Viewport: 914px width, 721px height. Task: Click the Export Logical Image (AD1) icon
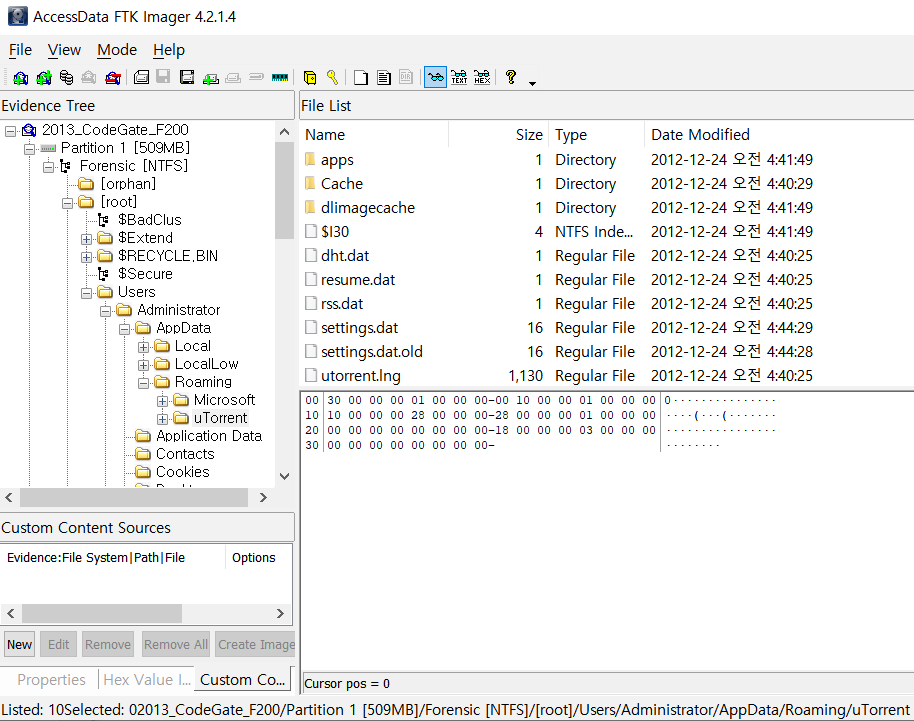point(187,78)
